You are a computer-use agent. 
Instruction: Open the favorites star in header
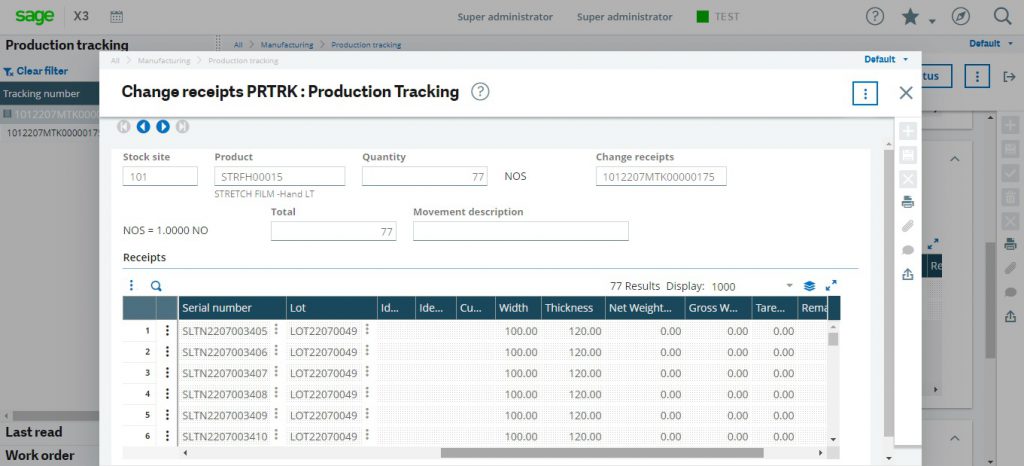click(910, 17)
